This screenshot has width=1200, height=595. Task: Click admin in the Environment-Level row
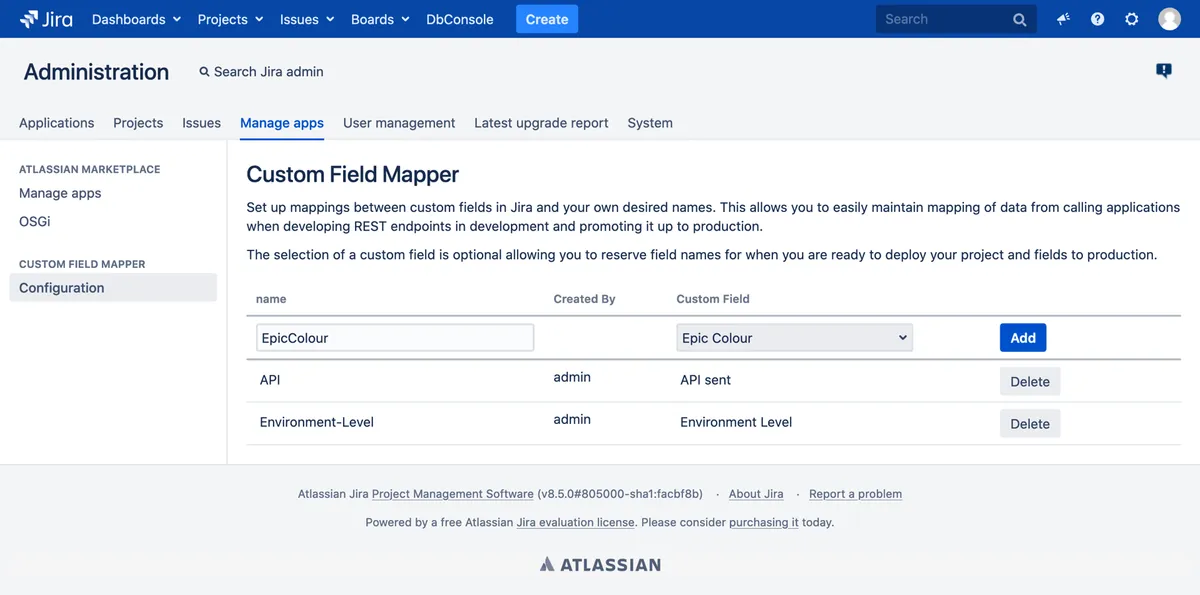click(x=572, y=419)
